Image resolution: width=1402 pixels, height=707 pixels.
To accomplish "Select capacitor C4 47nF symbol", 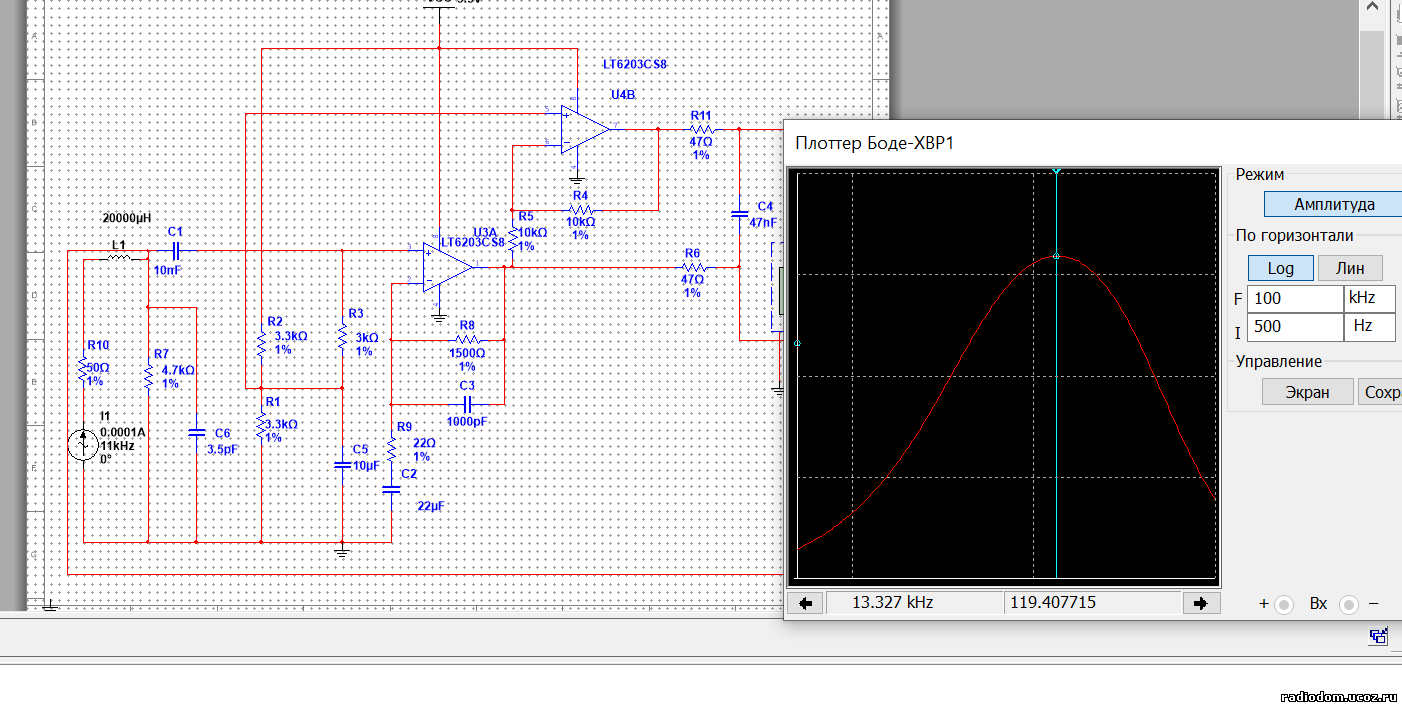I will click(739, 213).
